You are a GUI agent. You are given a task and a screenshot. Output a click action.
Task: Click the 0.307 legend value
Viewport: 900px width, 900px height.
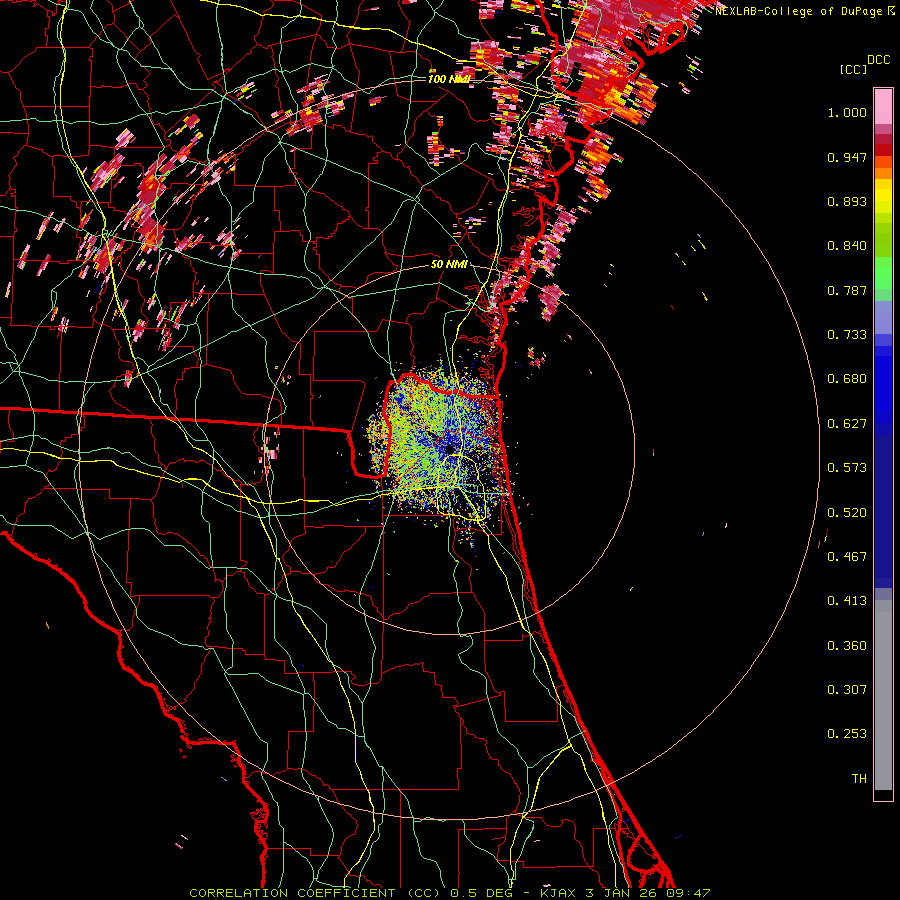coord(847,690)
